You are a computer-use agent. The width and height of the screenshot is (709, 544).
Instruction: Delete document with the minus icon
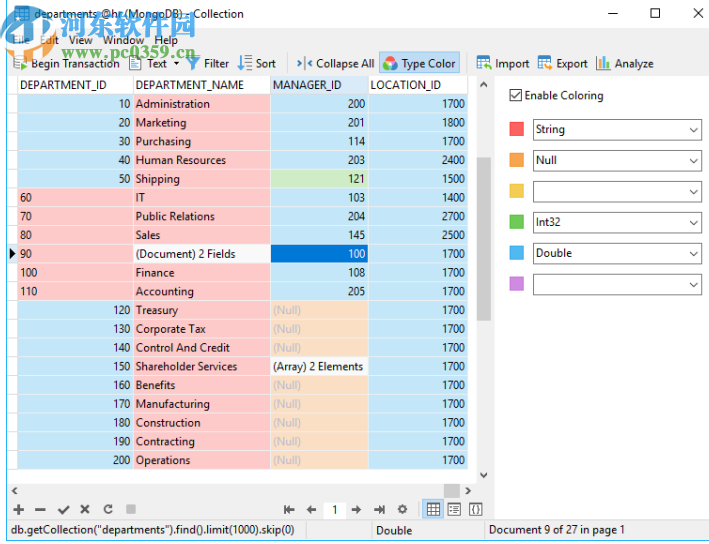pyautogui.click(x=40, y=510)
